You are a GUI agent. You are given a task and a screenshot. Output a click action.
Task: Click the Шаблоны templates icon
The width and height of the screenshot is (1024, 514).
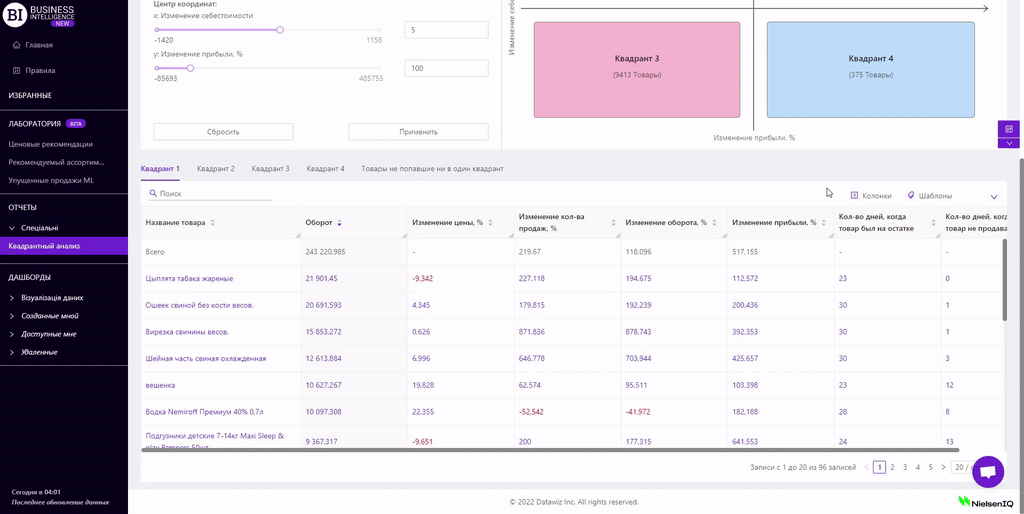(x=911, y=196)
